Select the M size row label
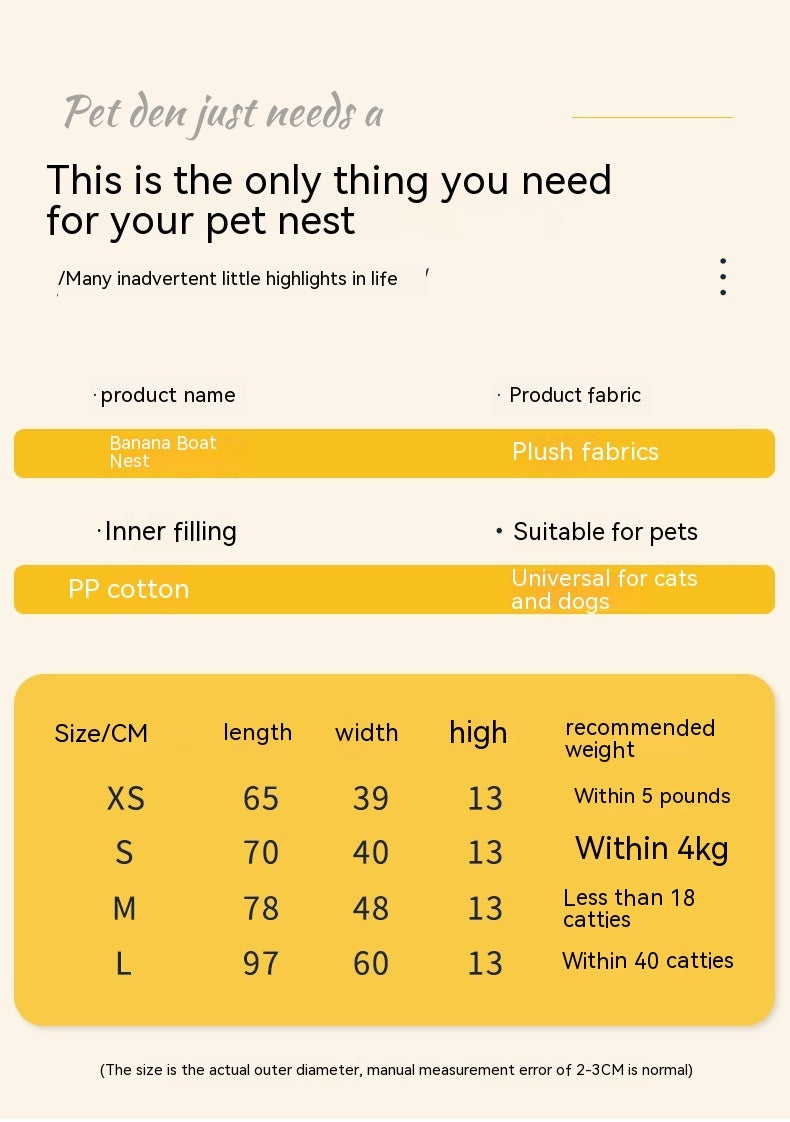This screenshot has width=790, height=1122. 124,908
